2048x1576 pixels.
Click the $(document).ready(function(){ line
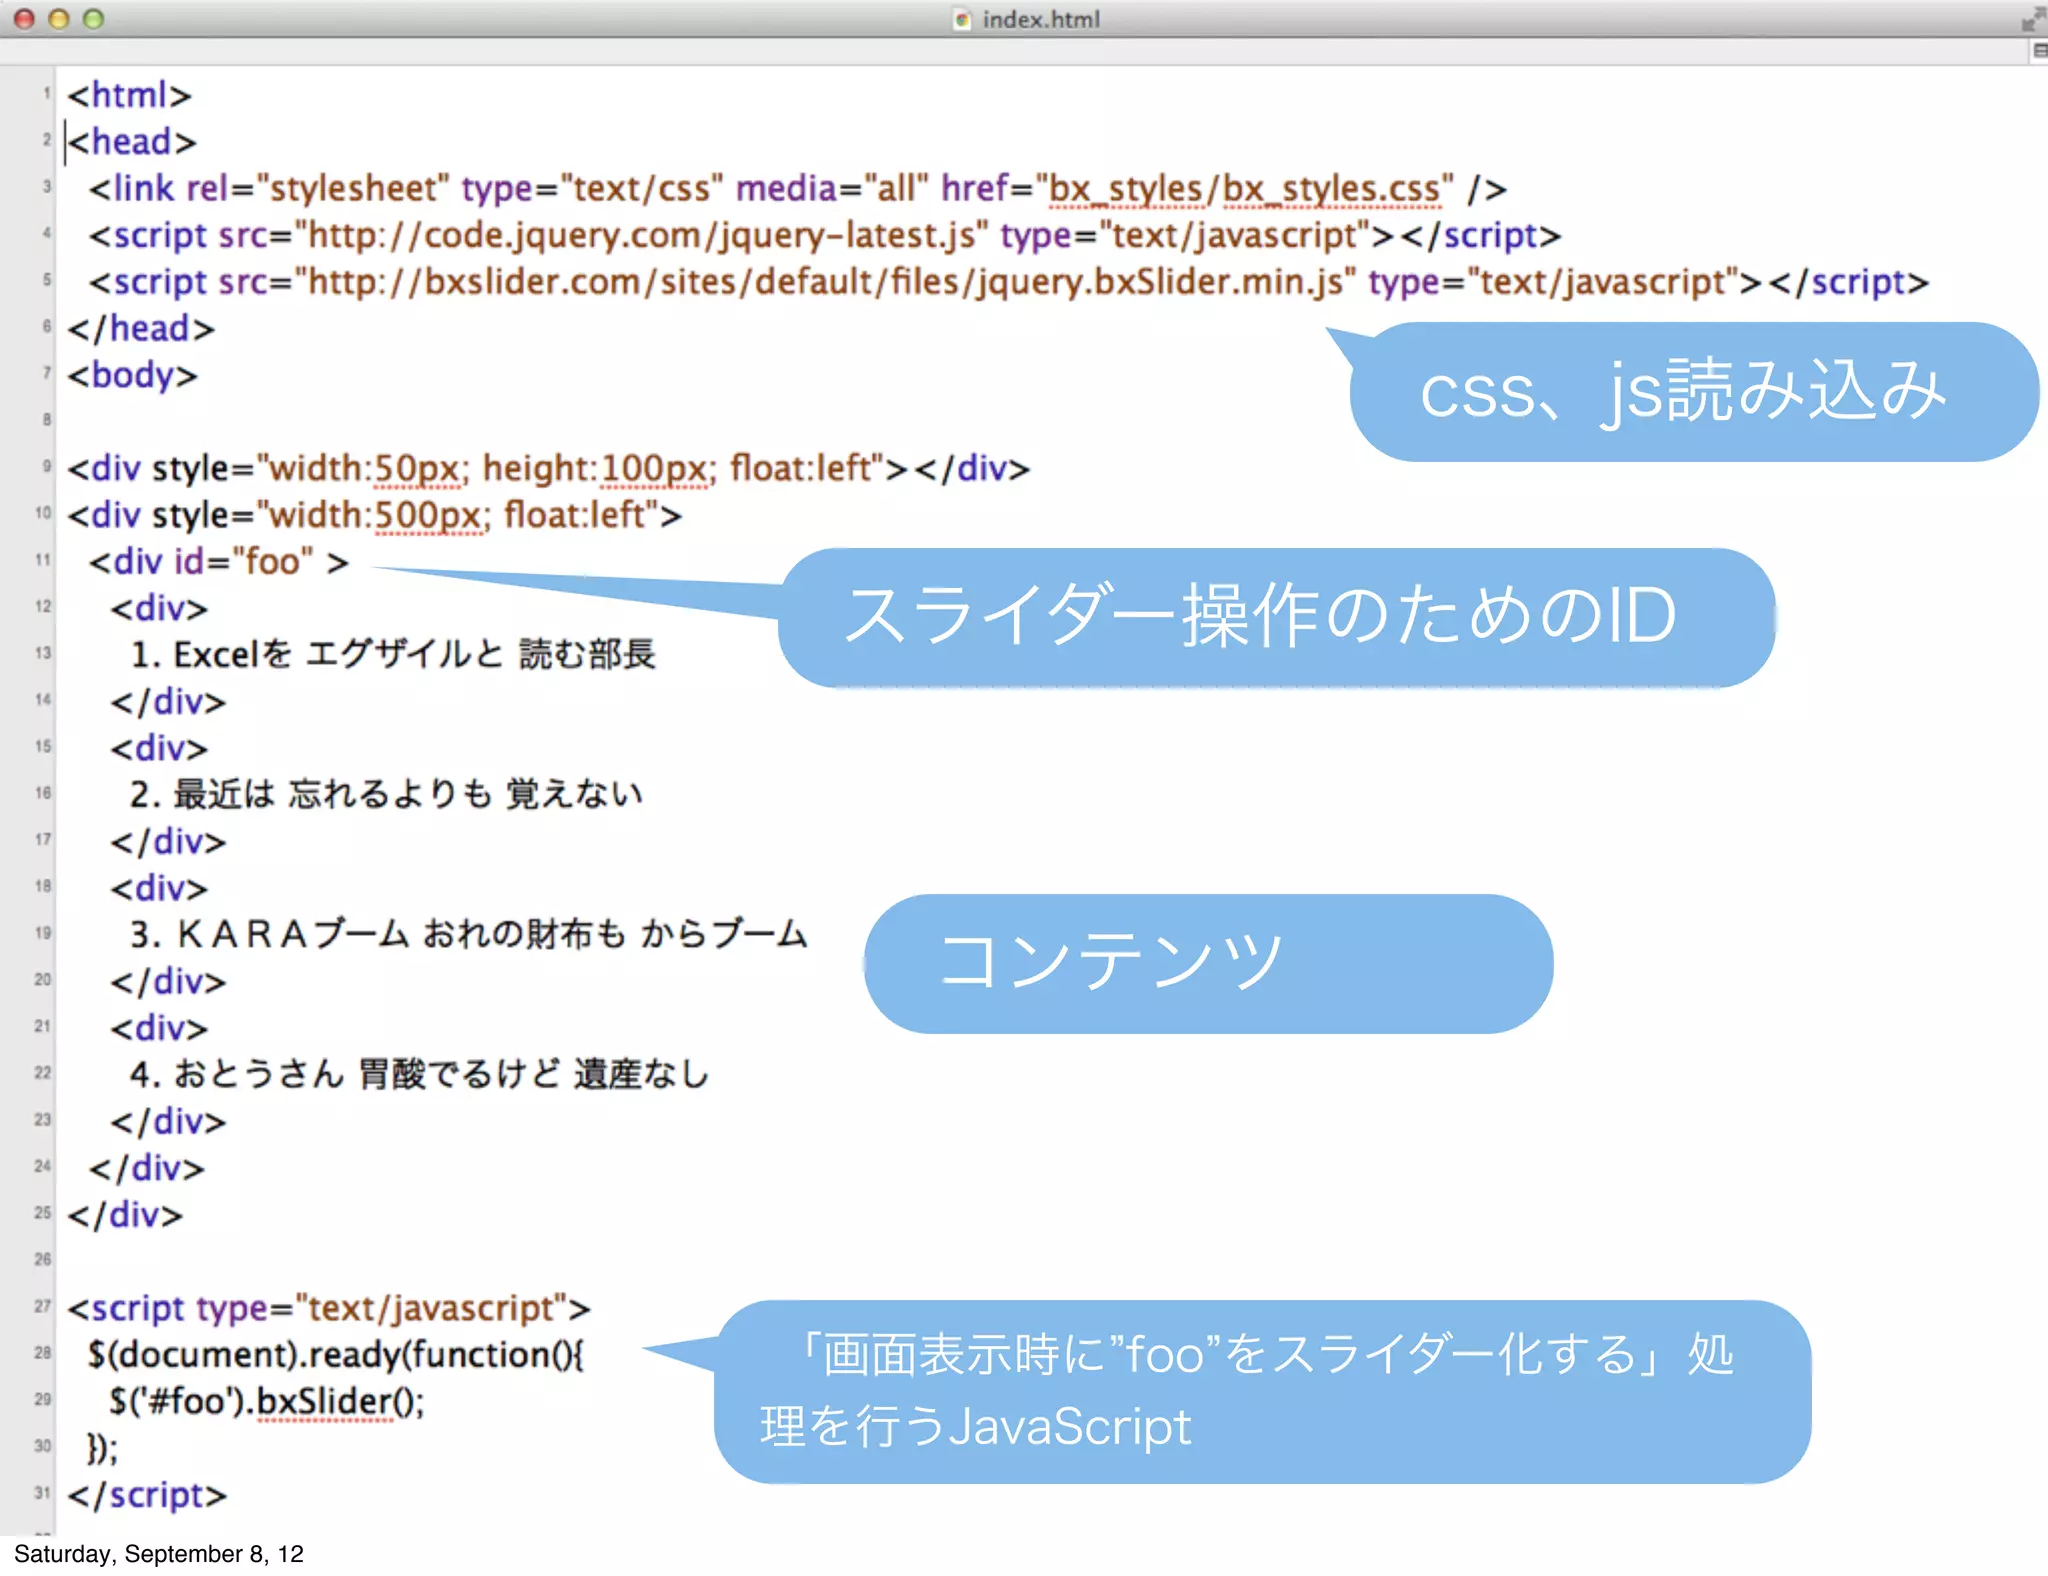tap(336, 1354)
